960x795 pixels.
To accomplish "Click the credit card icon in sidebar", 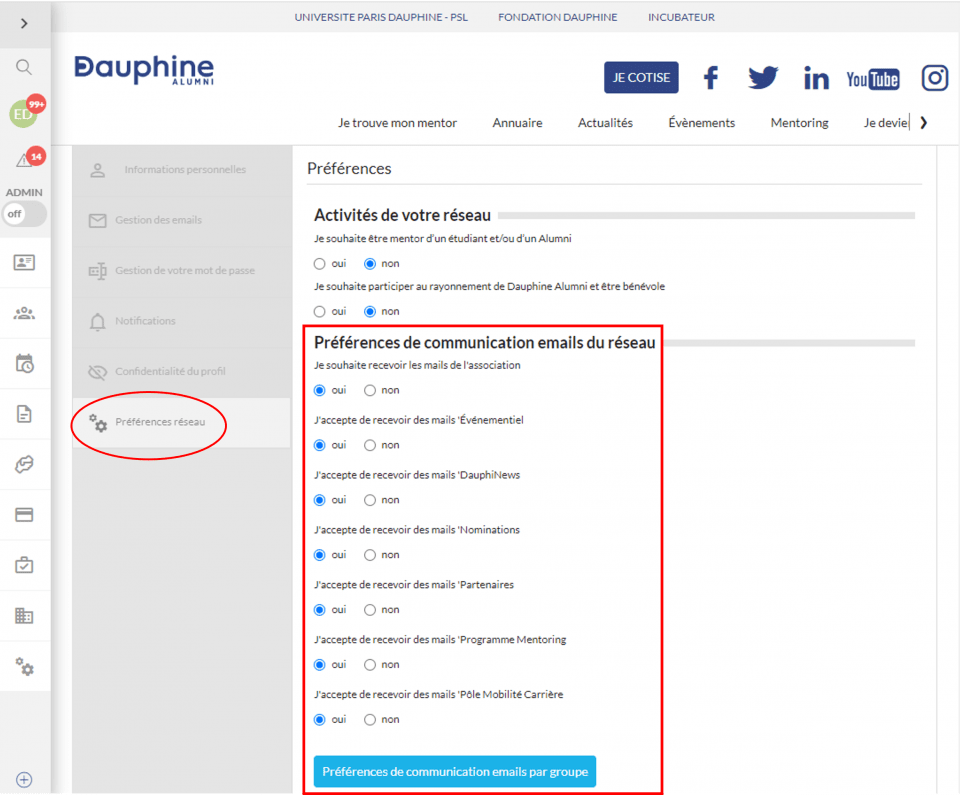I will point(24,515).
